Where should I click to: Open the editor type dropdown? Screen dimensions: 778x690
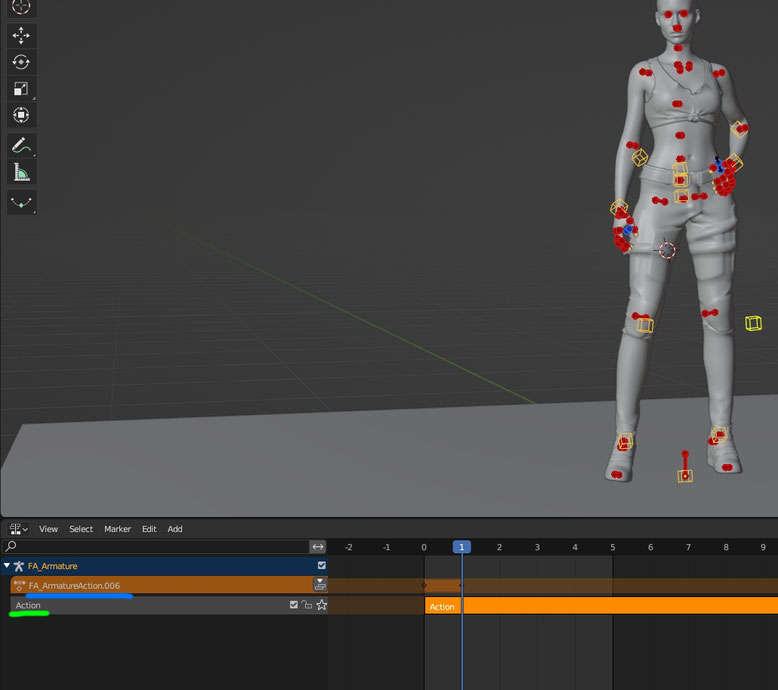[x=18, y=529]
